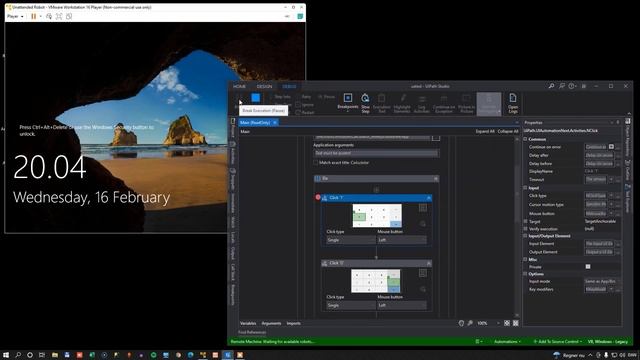This screenshot has height=360, width=640.
Task: Open the help icon in UiPath title bar
Action: [572, 86]
